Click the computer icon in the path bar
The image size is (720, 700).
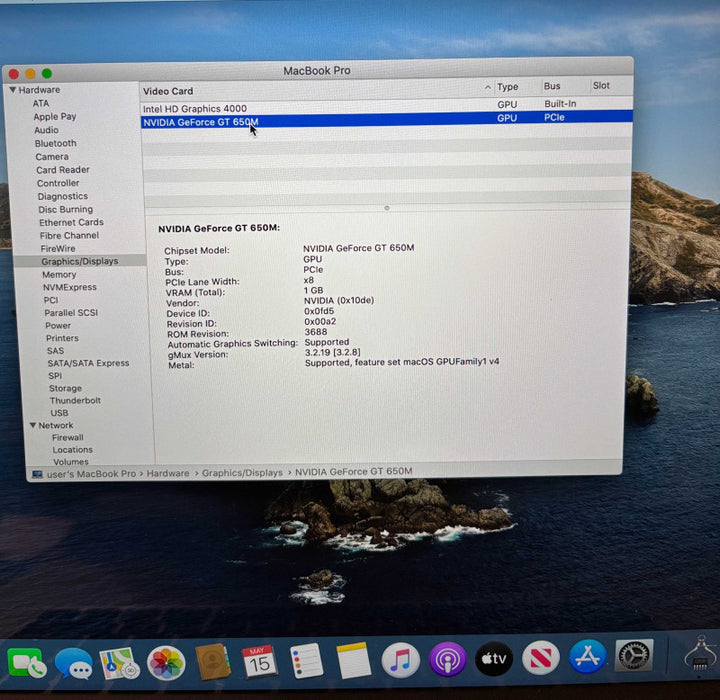[37, 474]
